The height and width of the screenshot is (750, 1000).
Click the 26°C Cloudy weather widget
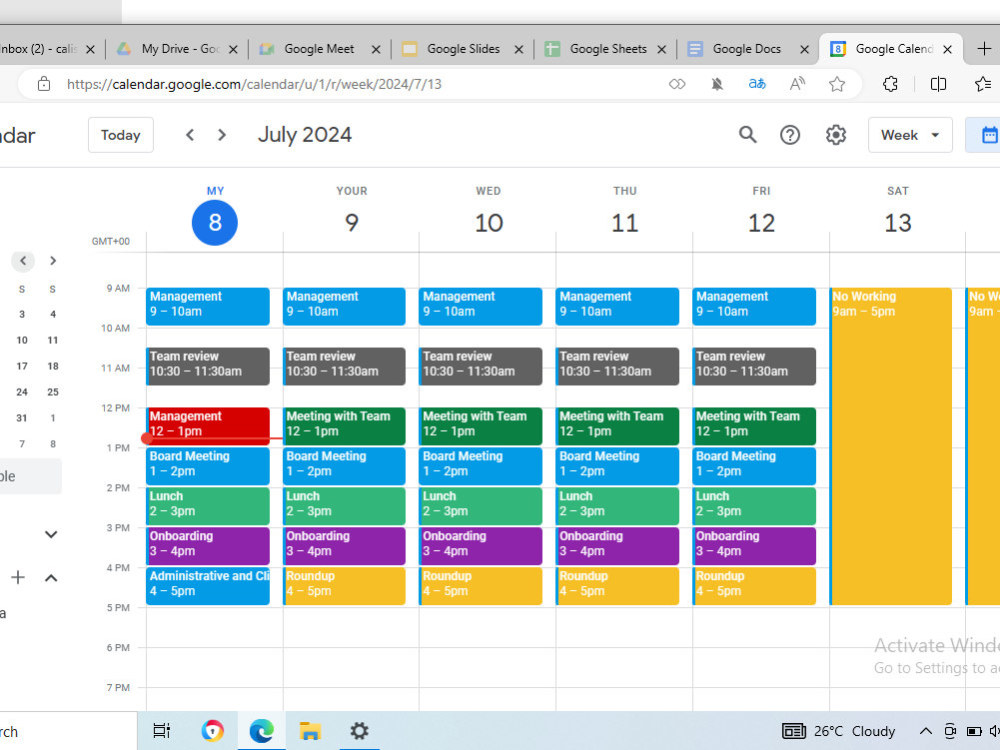tap(839, 731)
